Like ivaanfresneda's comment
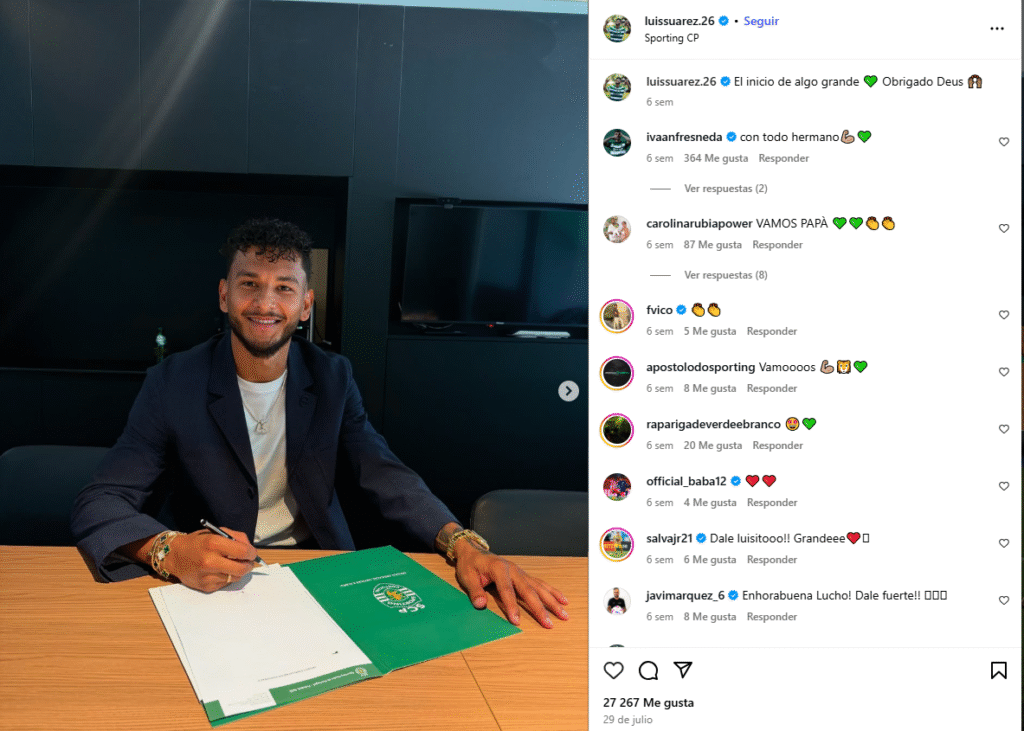1024x731 pixels. point(1004,142)
